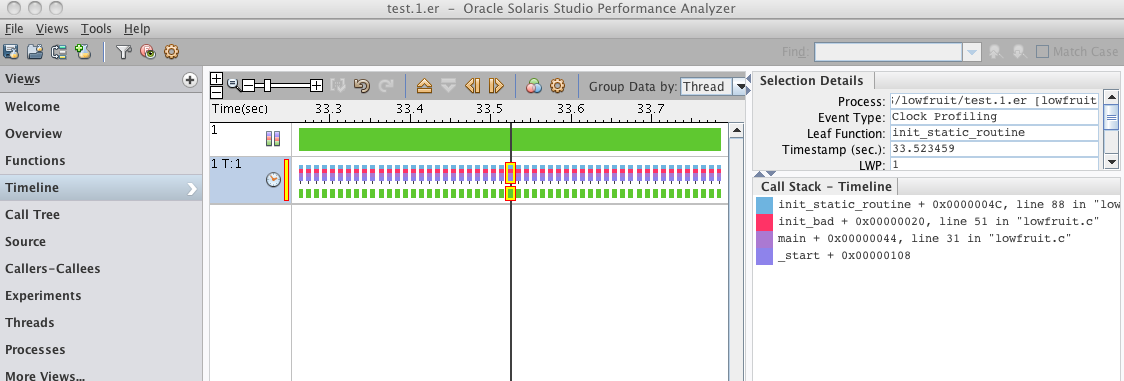Open the File menu
The height and width of the screenshot is (381, 1124).
click(x=14, y=29)
